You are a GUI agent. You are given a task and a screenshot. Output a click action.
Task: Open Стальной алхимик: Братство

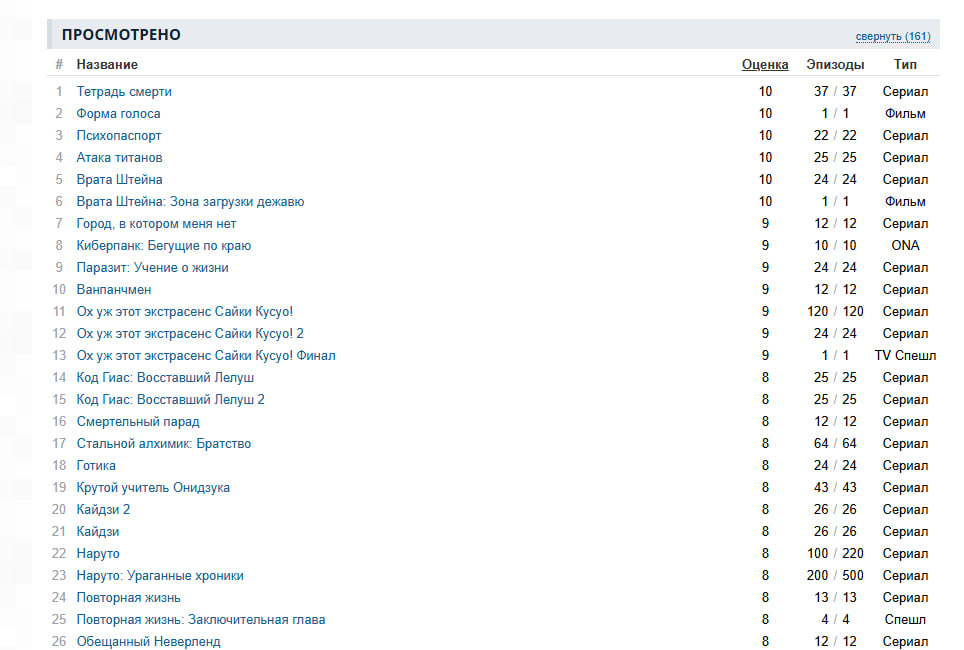pos(164,443)
